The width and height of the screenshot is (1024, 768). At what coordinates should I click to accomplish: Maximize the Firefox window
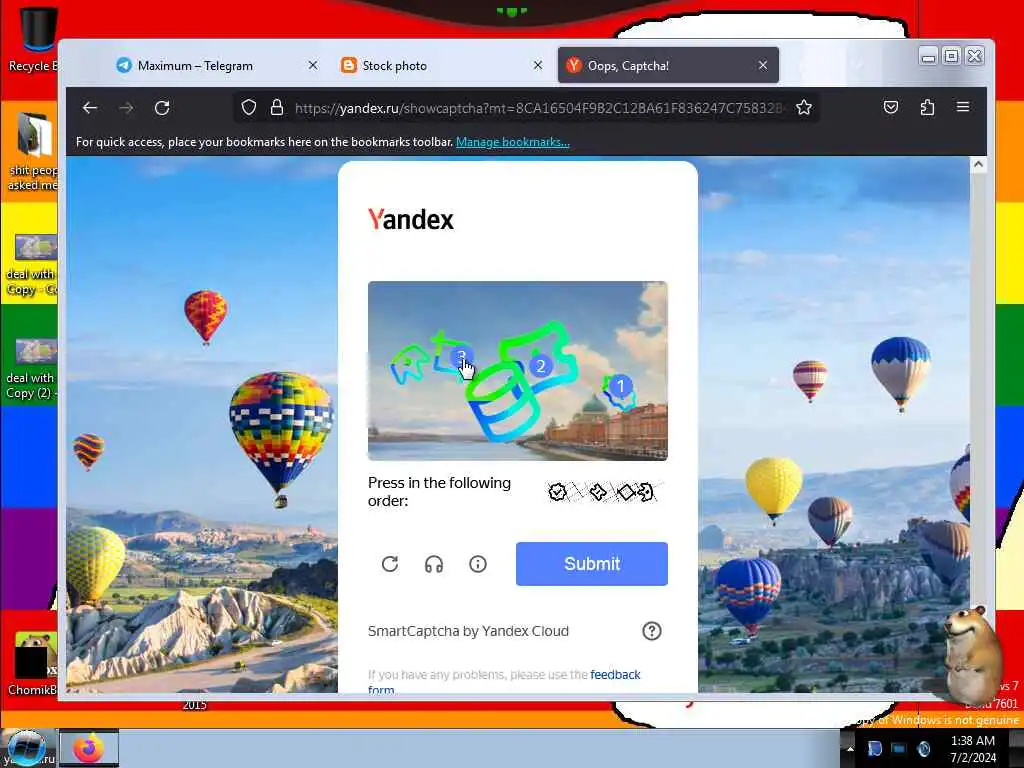point(952,57)
